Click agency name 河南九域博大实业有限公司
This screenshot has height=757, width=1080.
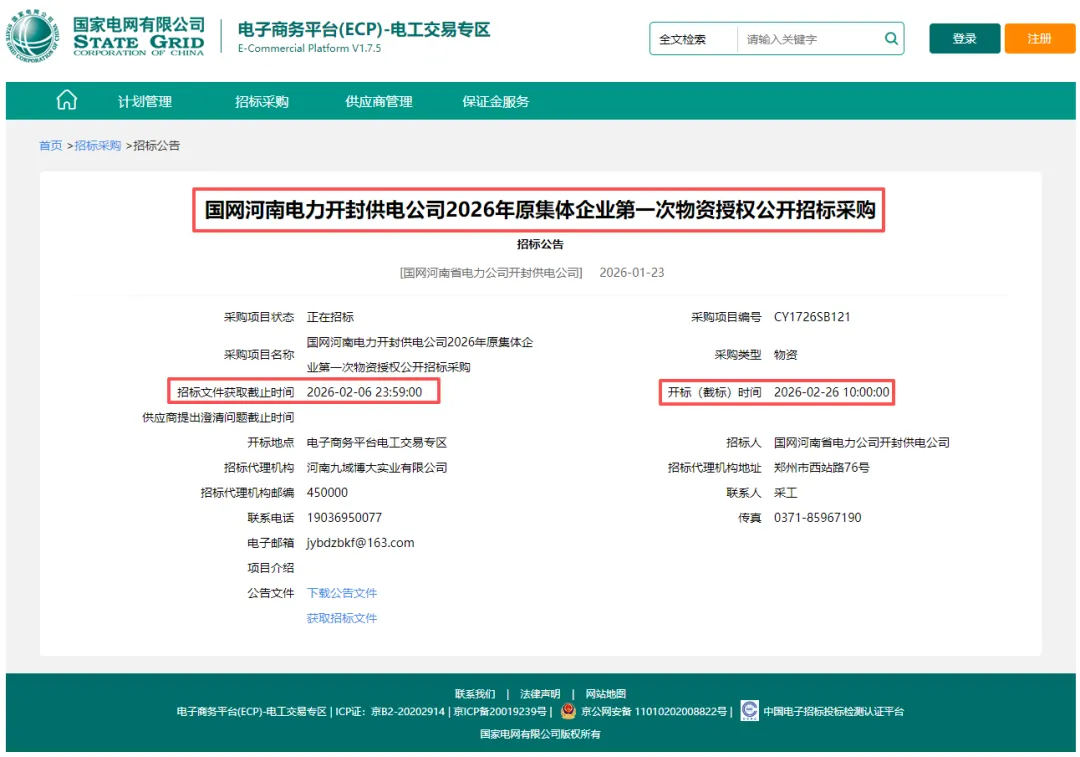(x=377, y=468)
